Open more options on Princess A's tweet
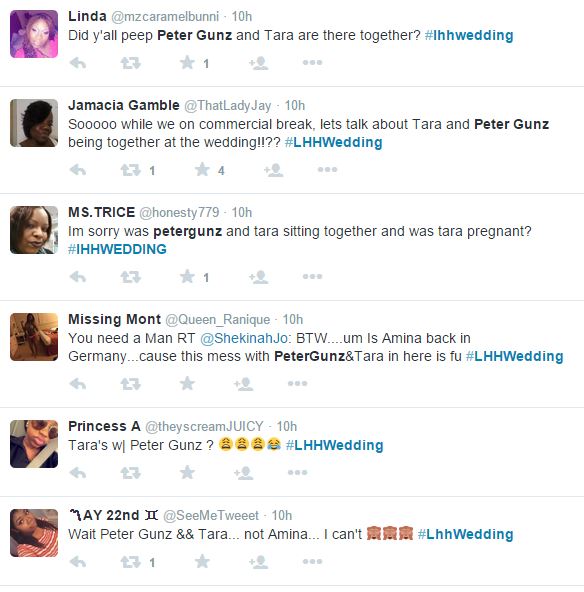The width and height of the screenshot is (584, 592). point(297,472)
